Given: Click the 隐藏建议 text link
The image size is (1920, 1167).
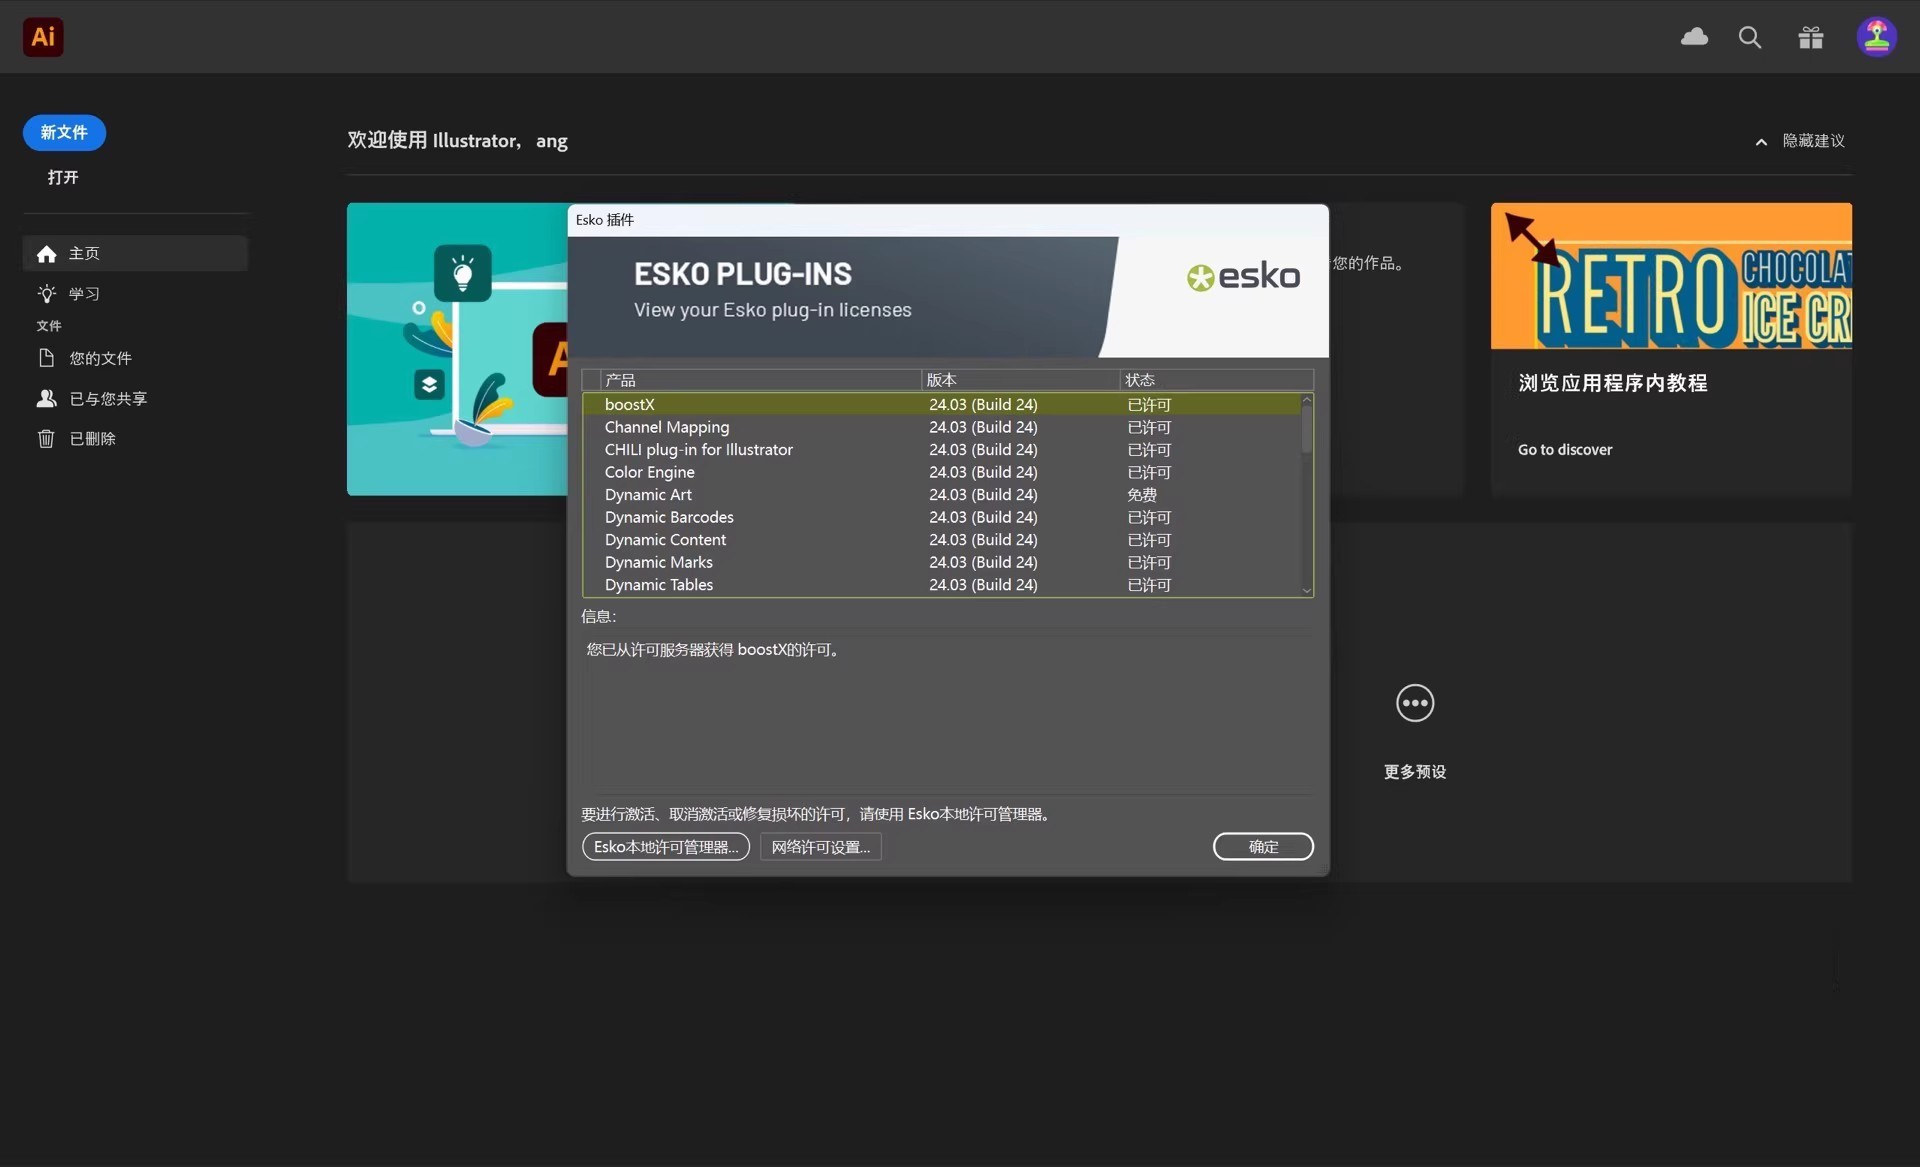Looking at the screenshot, I should pyautogui.click(x=1813, y=141).
